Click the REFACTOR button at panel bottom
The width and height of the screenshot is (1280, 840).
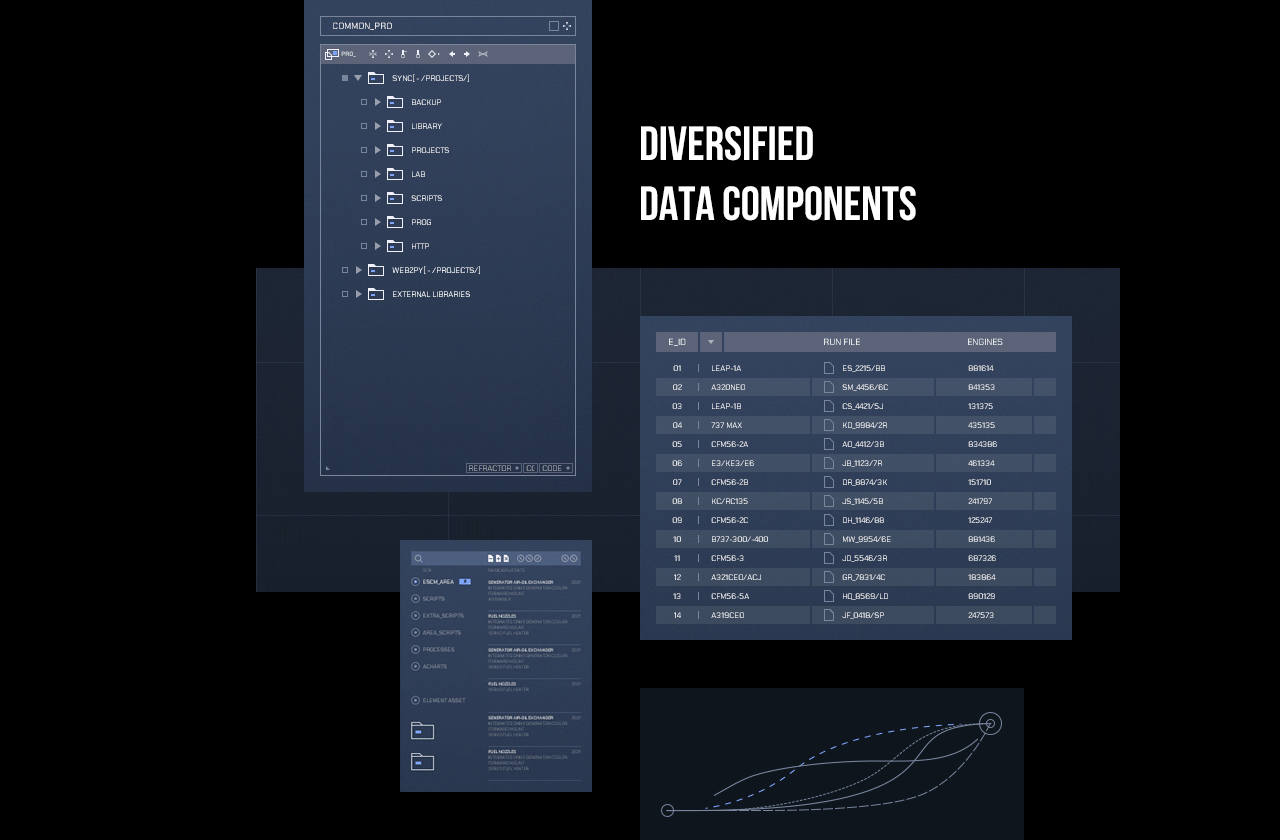tap(493, 468)
